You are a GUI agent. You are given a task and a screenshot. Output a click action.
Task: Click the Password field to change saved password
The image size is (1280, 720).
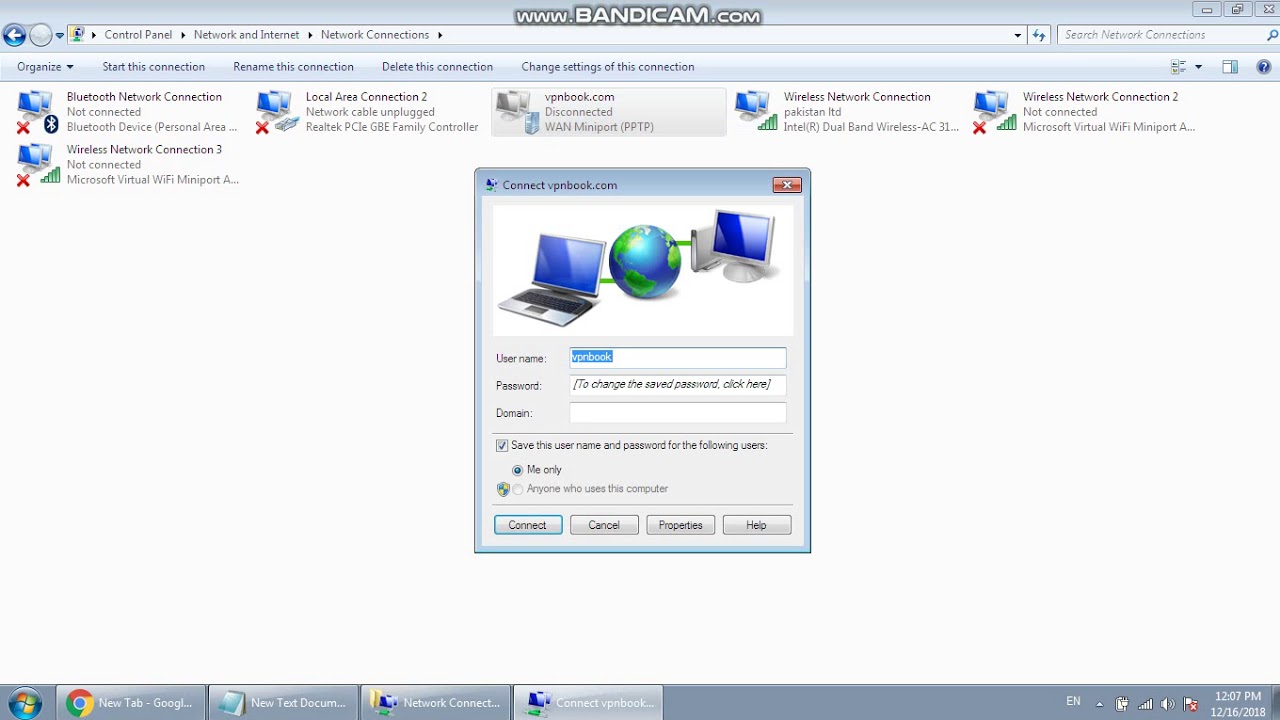[678, 385]
